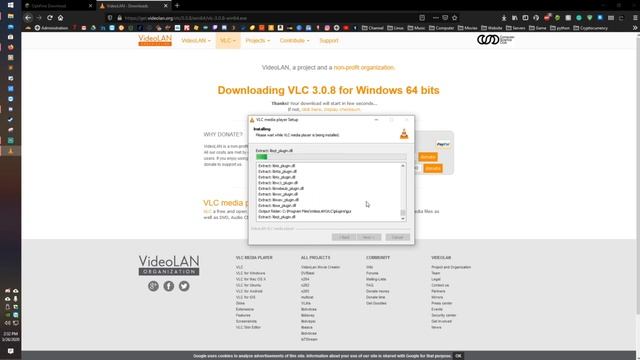Screen dimensions: 640x360
Task: Open Press center footer link
Action: coord(442,303)
